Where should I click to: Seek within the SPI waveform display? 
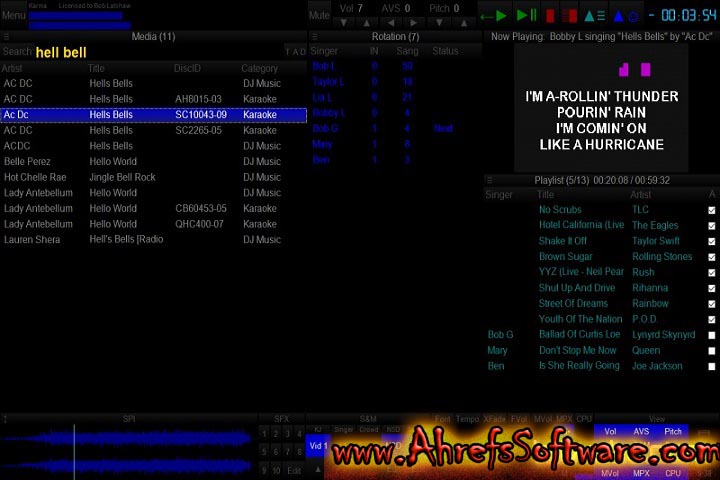[128, 452]
